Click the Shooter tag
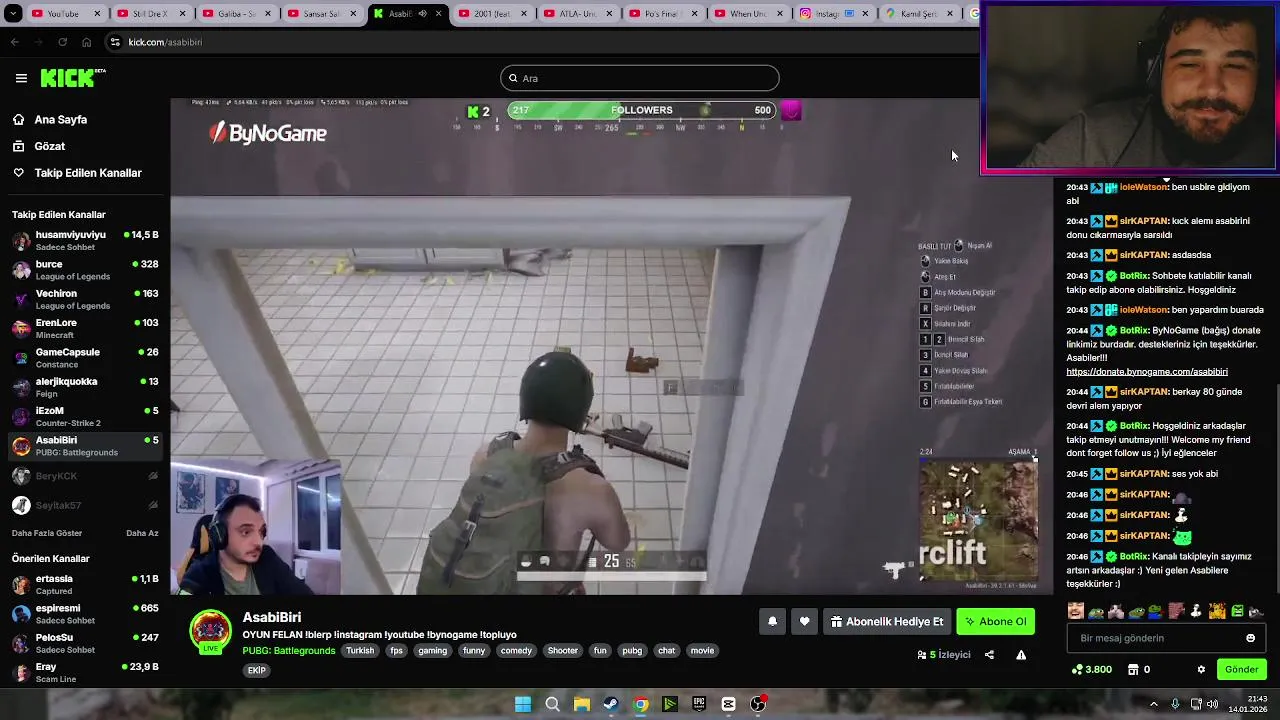 (x=562, y=650)
